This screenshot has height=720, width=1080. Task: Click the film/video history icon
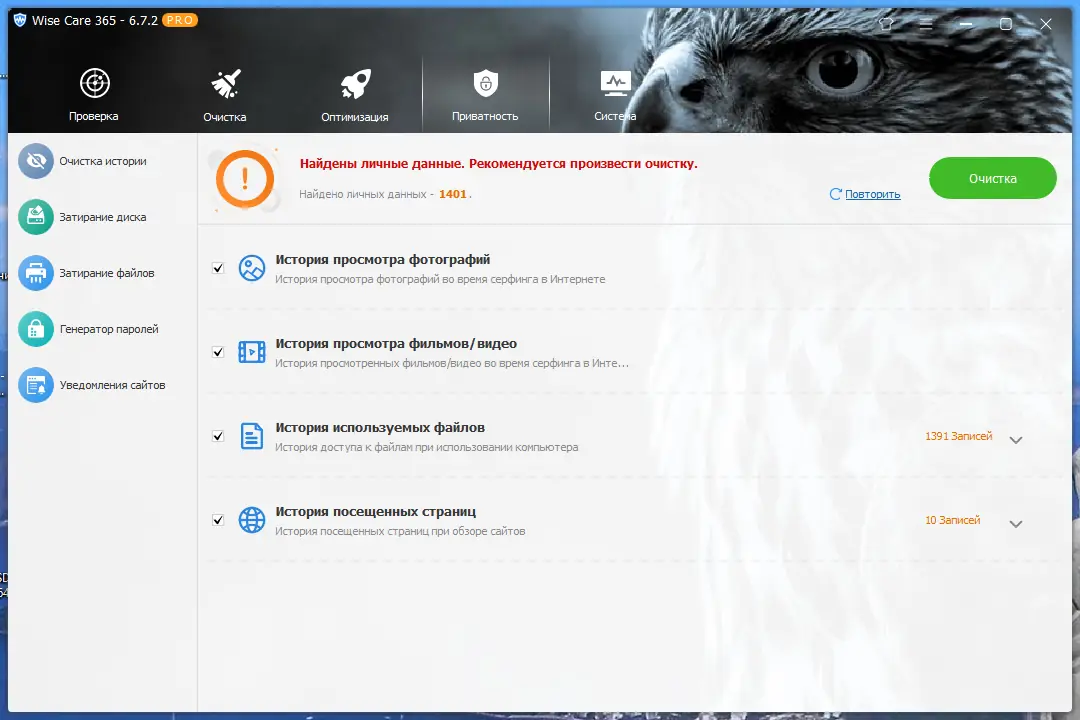(x=251, y=352)
